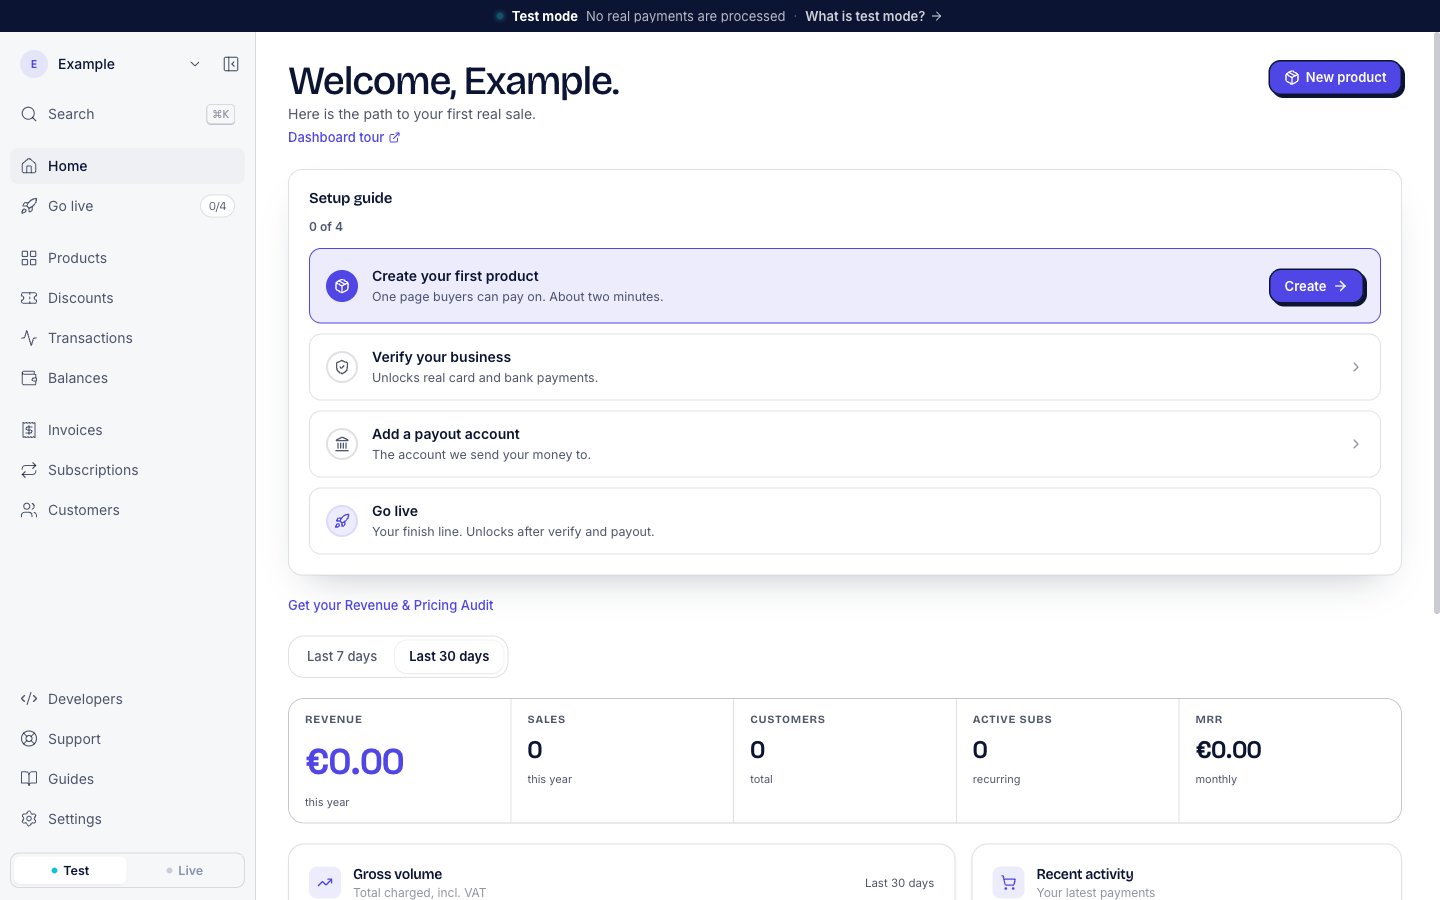Expand the Verify your business chevron
Viewport: 1440px width, 900px height.
tap(1356, 367)
